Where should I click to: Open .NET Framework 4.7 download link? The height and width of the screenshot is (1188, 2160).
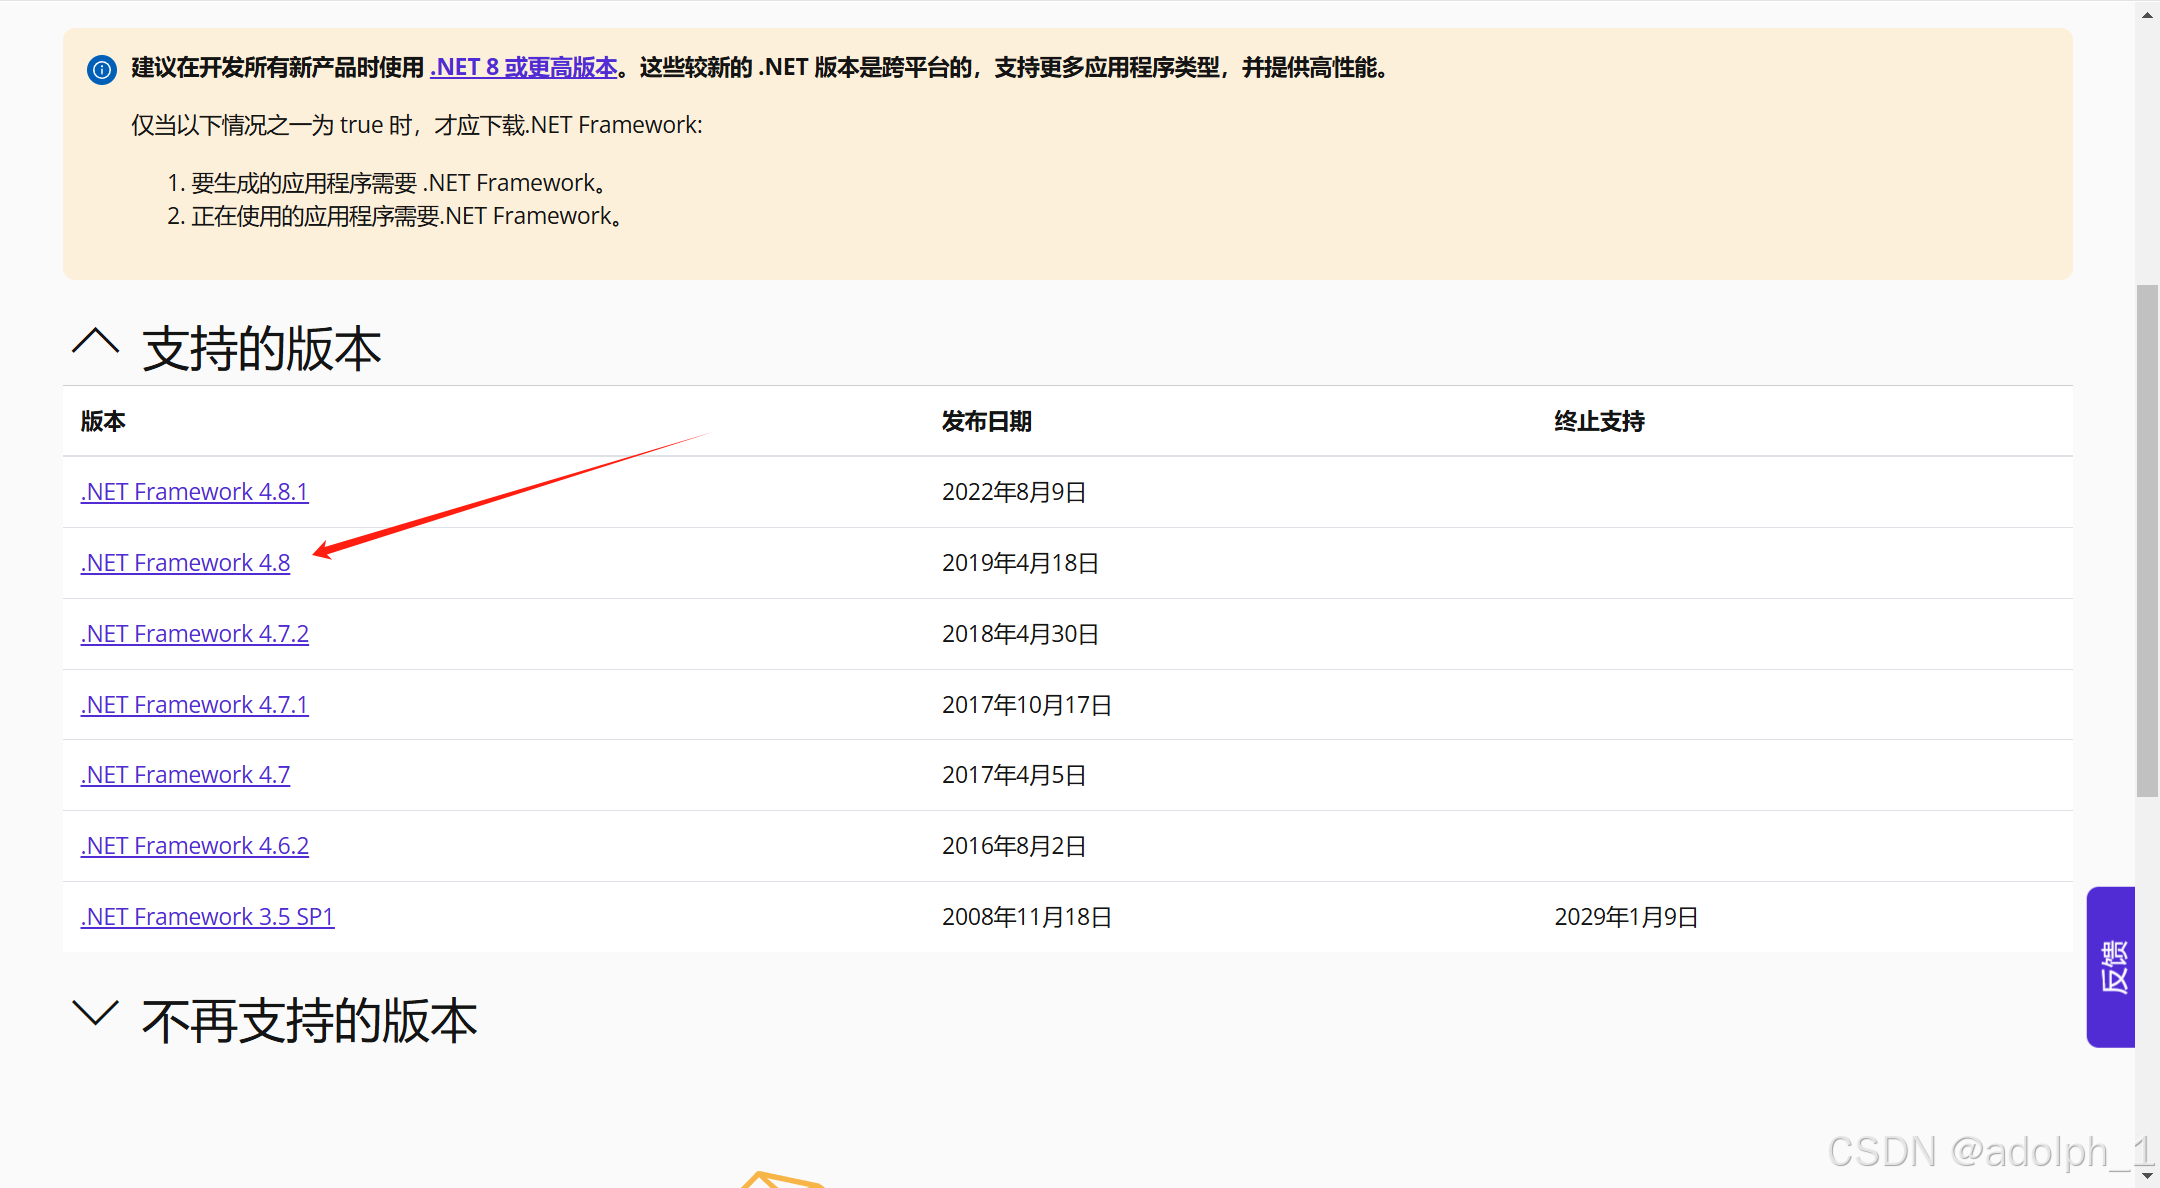(x=185, y=775)
